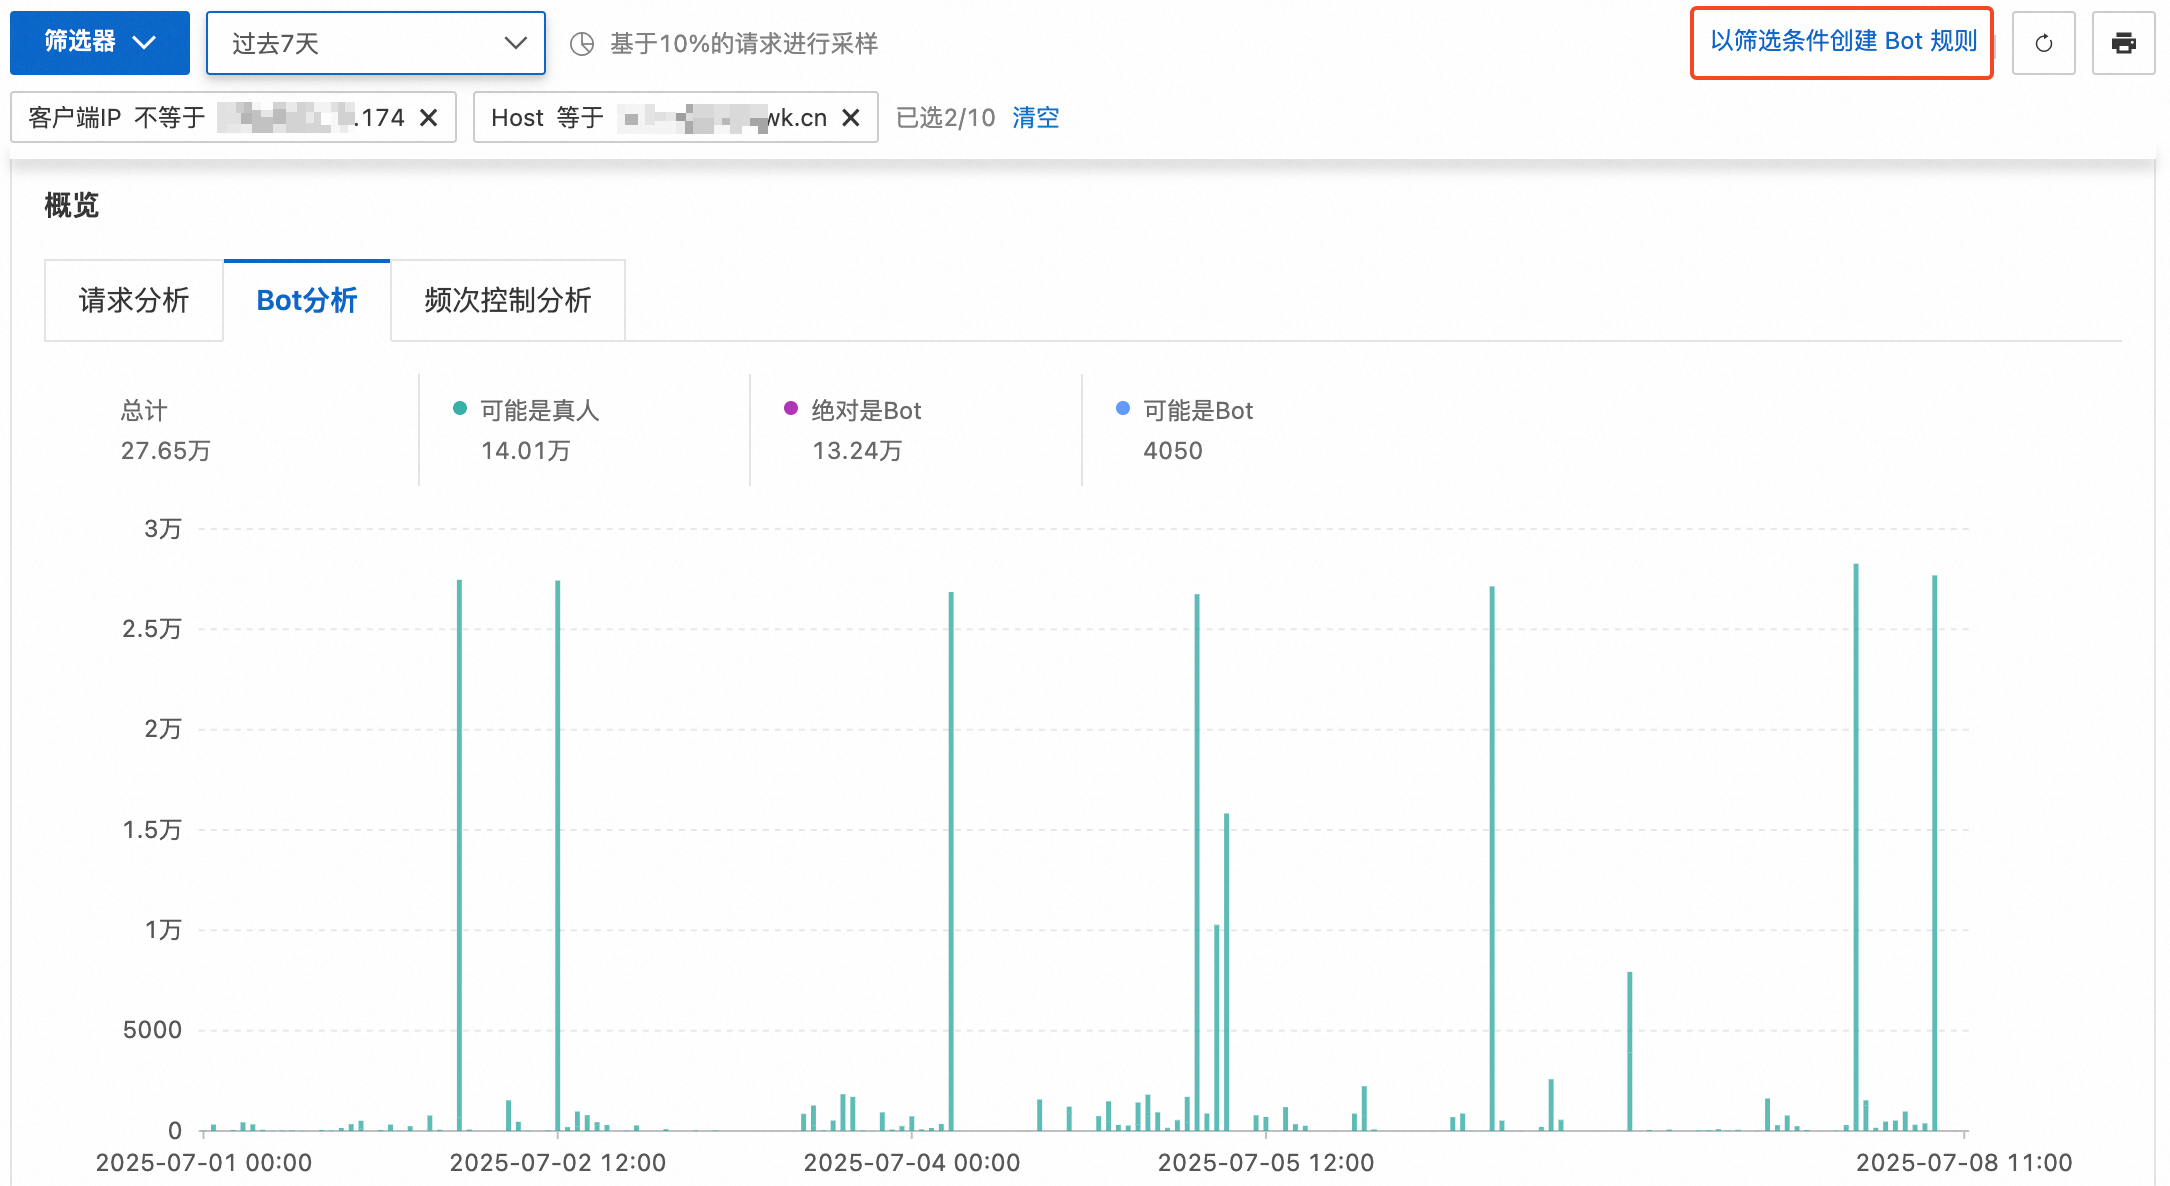Click the 1.5万 y-axis label
Viewport: 2170px width, 1186px height.
[152, 830]
